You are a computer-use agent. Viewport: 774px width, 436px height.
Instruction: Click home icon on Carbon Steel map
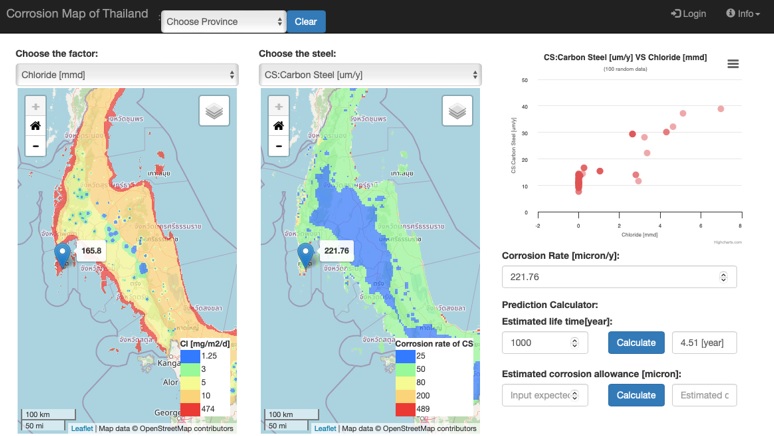pyautogui.click(x=279, y=126)
